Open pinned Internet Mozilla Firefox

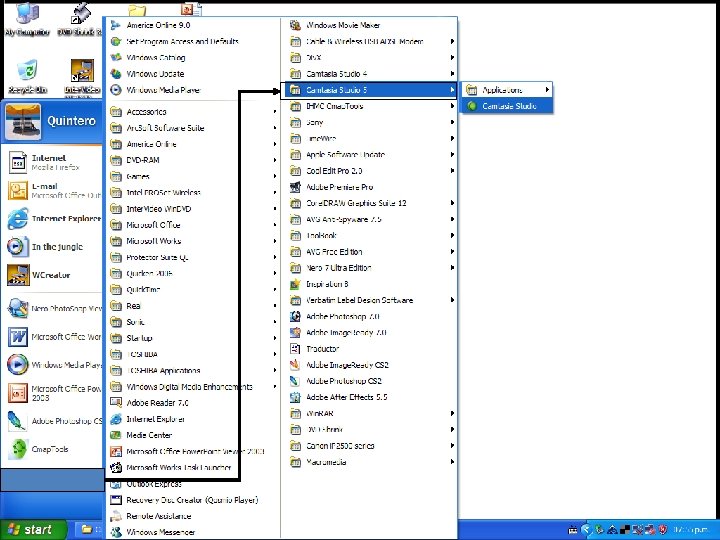[51, 163]
